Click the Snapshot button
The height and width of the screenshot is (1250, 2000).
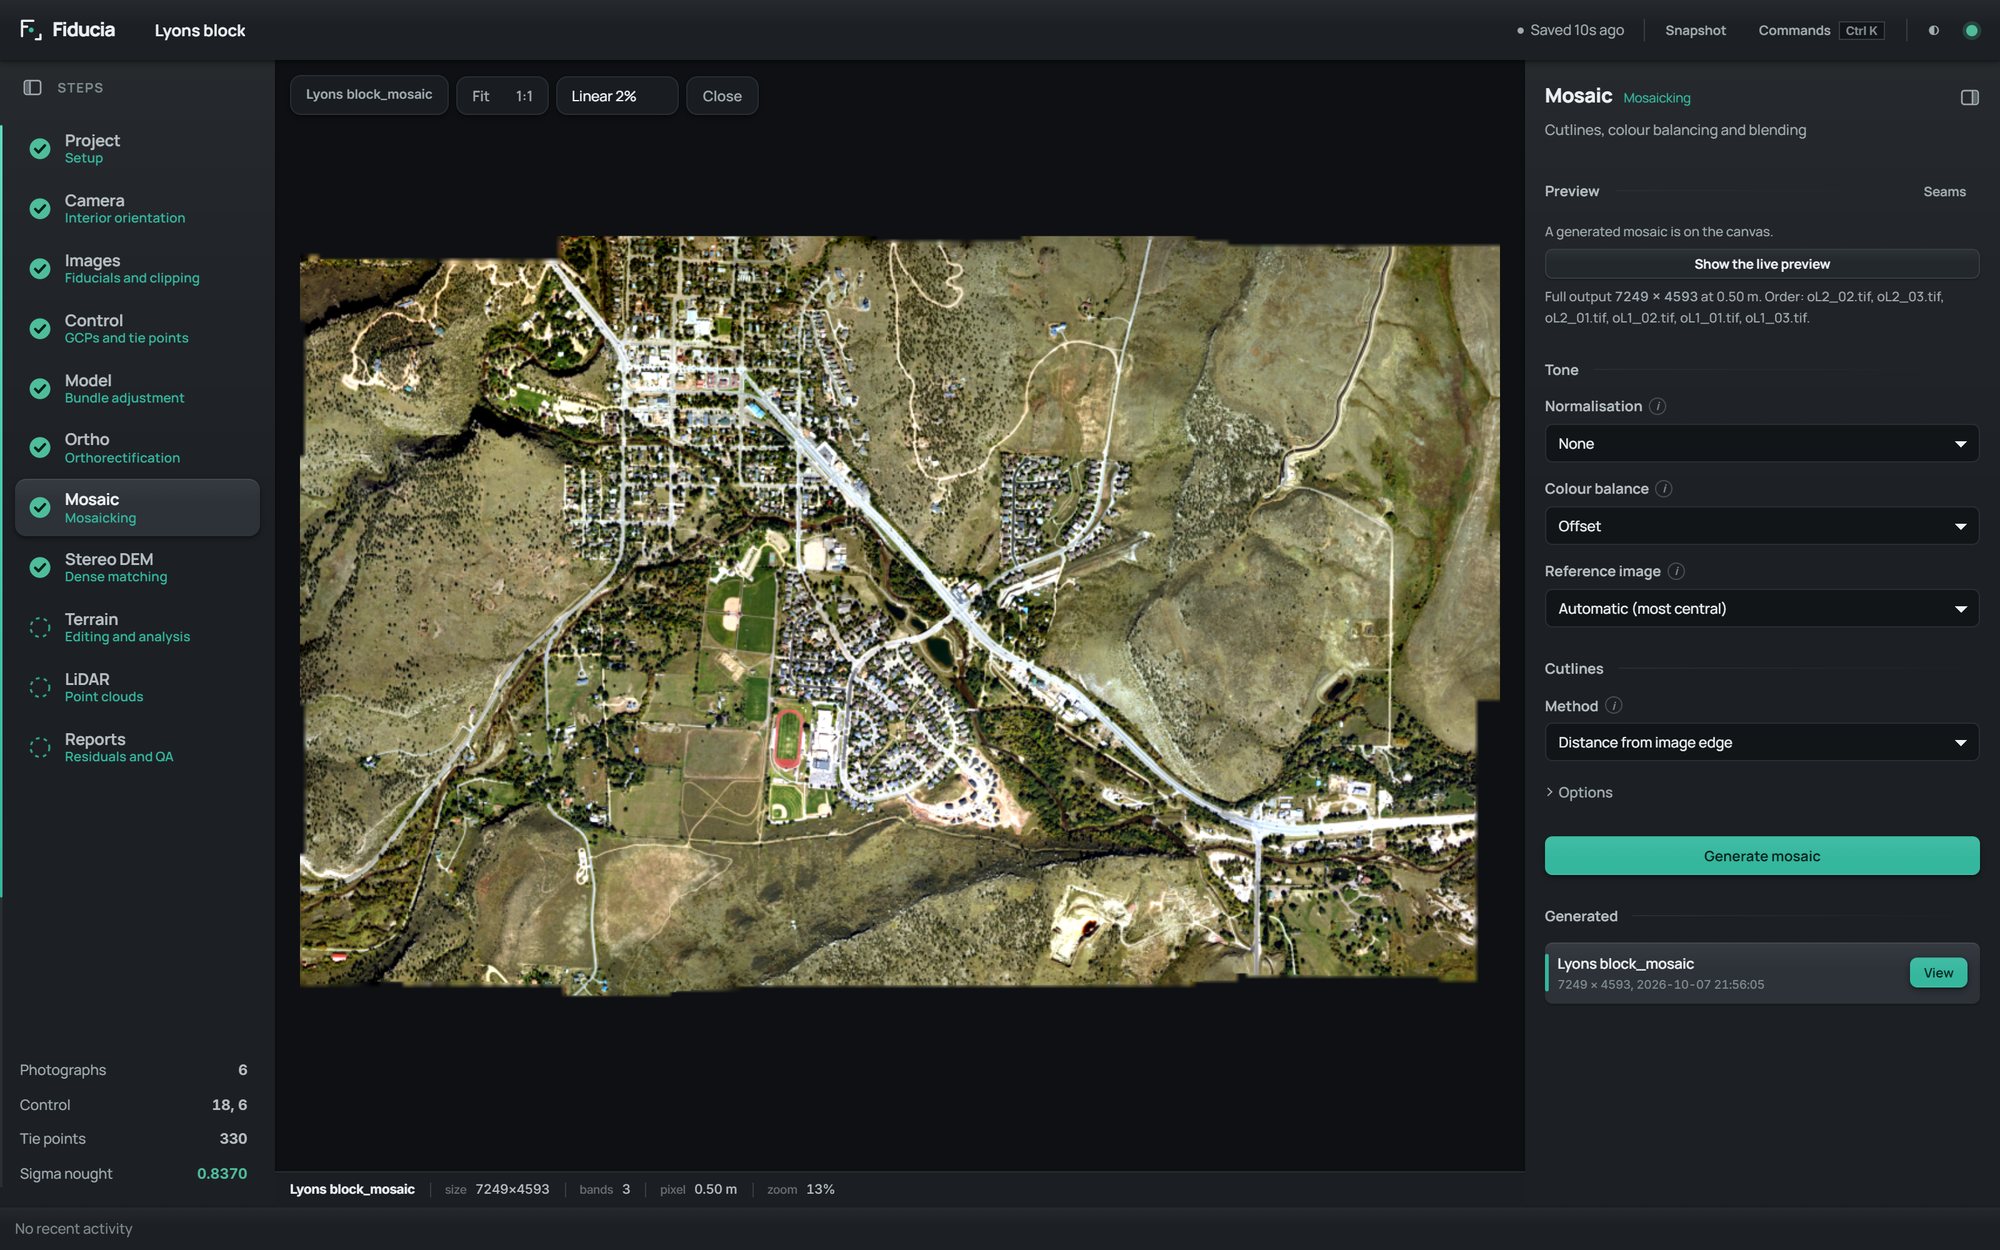[x=1695, y=30]
